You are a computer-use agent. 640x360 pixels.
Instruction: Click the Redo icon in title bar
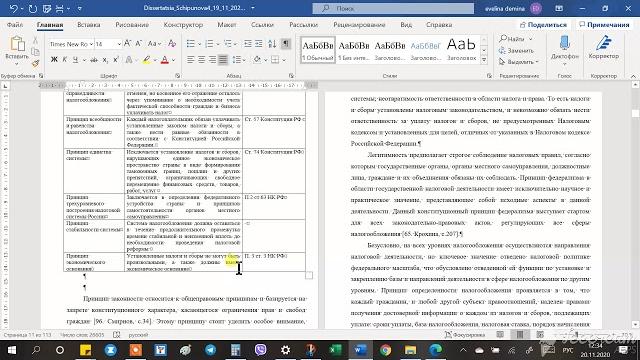[x=33, y=8]
